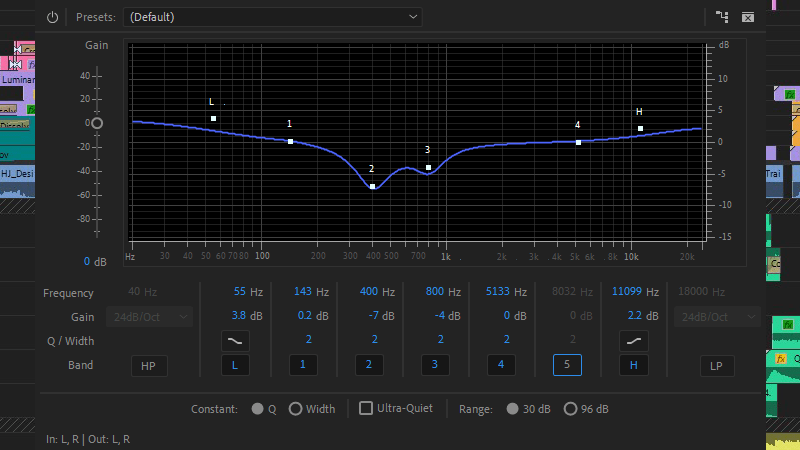Screen dimensions: 800x450
Task: Click control point 4 on EQ graph
Action: [x=578, y=142]
